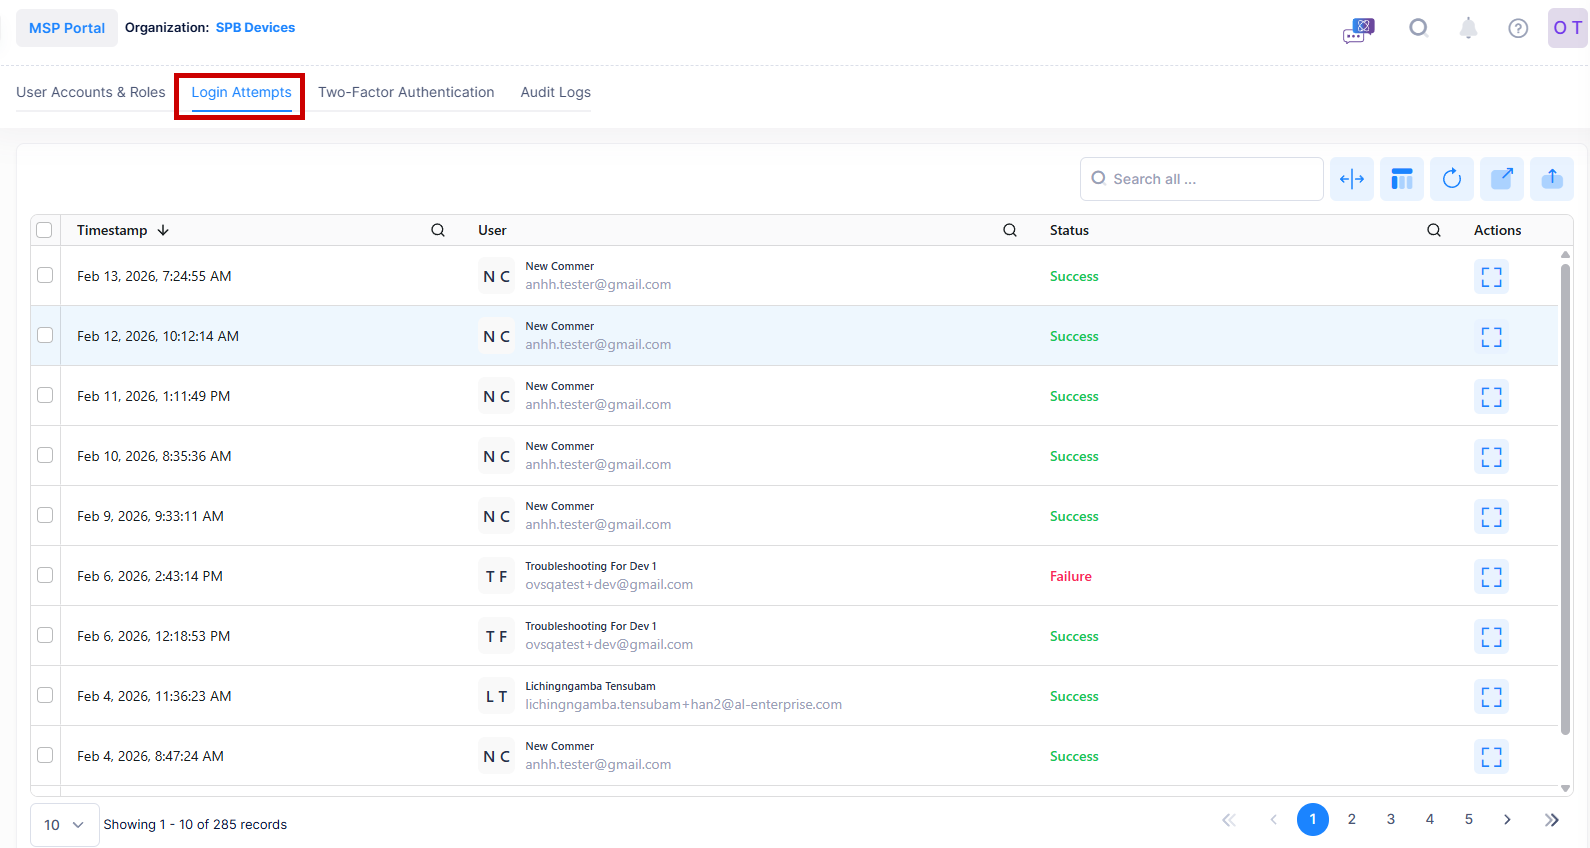Screen dimensions: 1590x848
Task: Open the AI chat assistant icon
Action: click(x=1358, y=29)
